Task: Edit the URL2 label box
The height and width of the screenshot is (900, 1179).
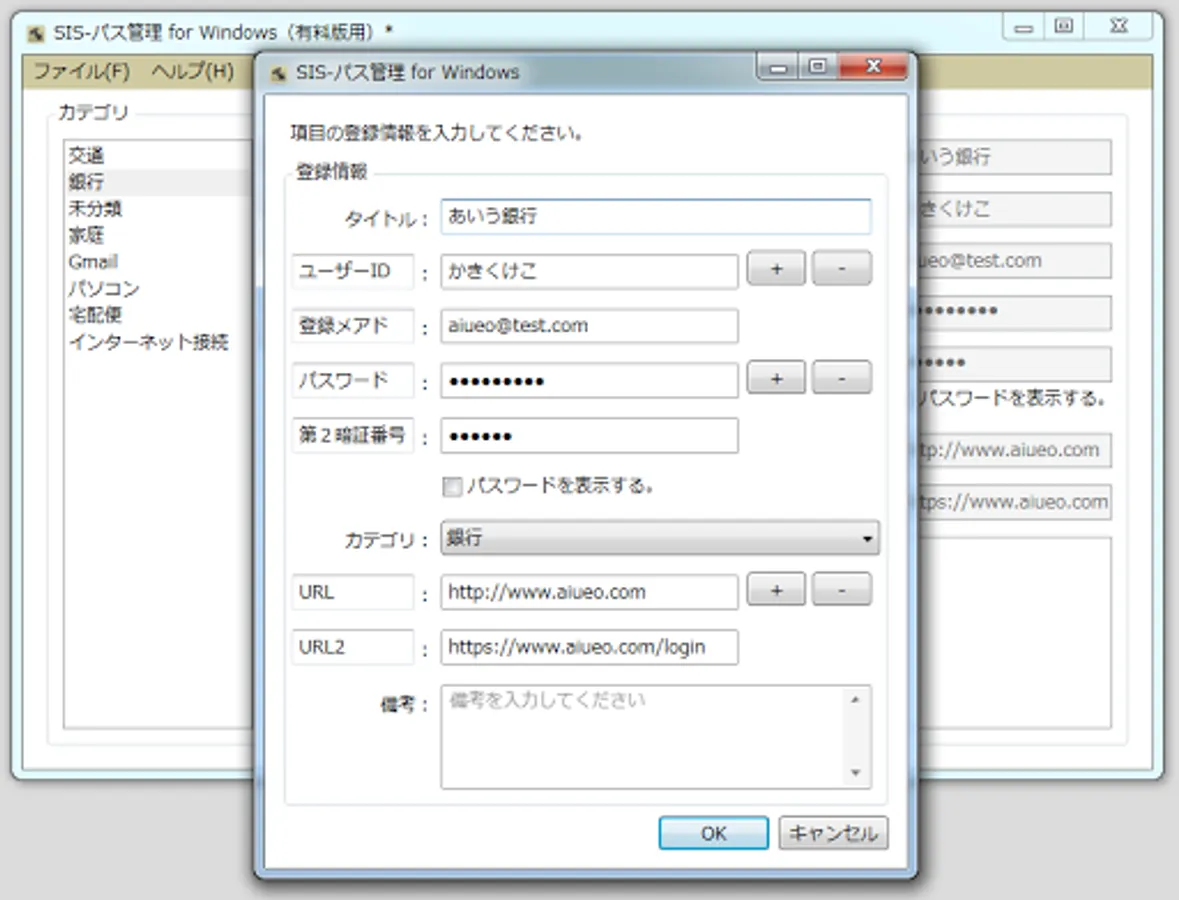Action: pyautogui.click(x=353, y=647)
